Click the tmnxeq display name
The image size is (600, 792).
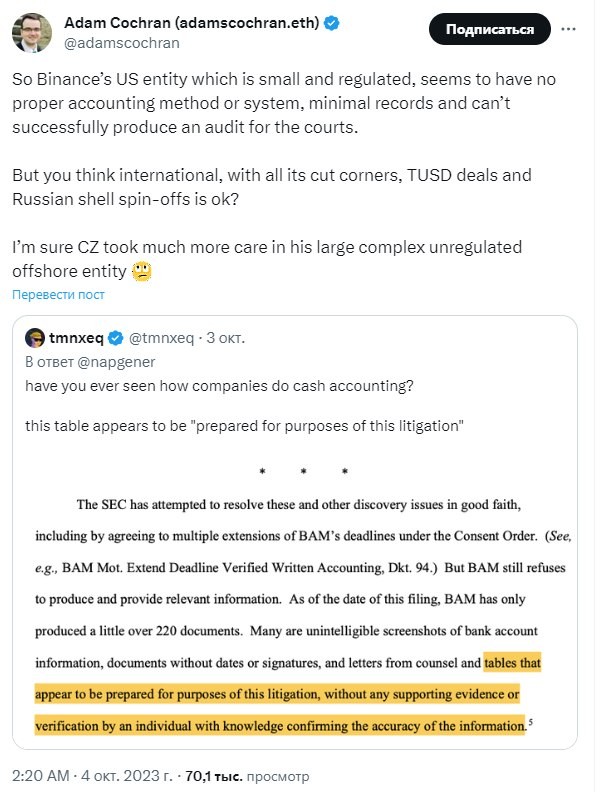pyautogui.click(x=76, y=338)
